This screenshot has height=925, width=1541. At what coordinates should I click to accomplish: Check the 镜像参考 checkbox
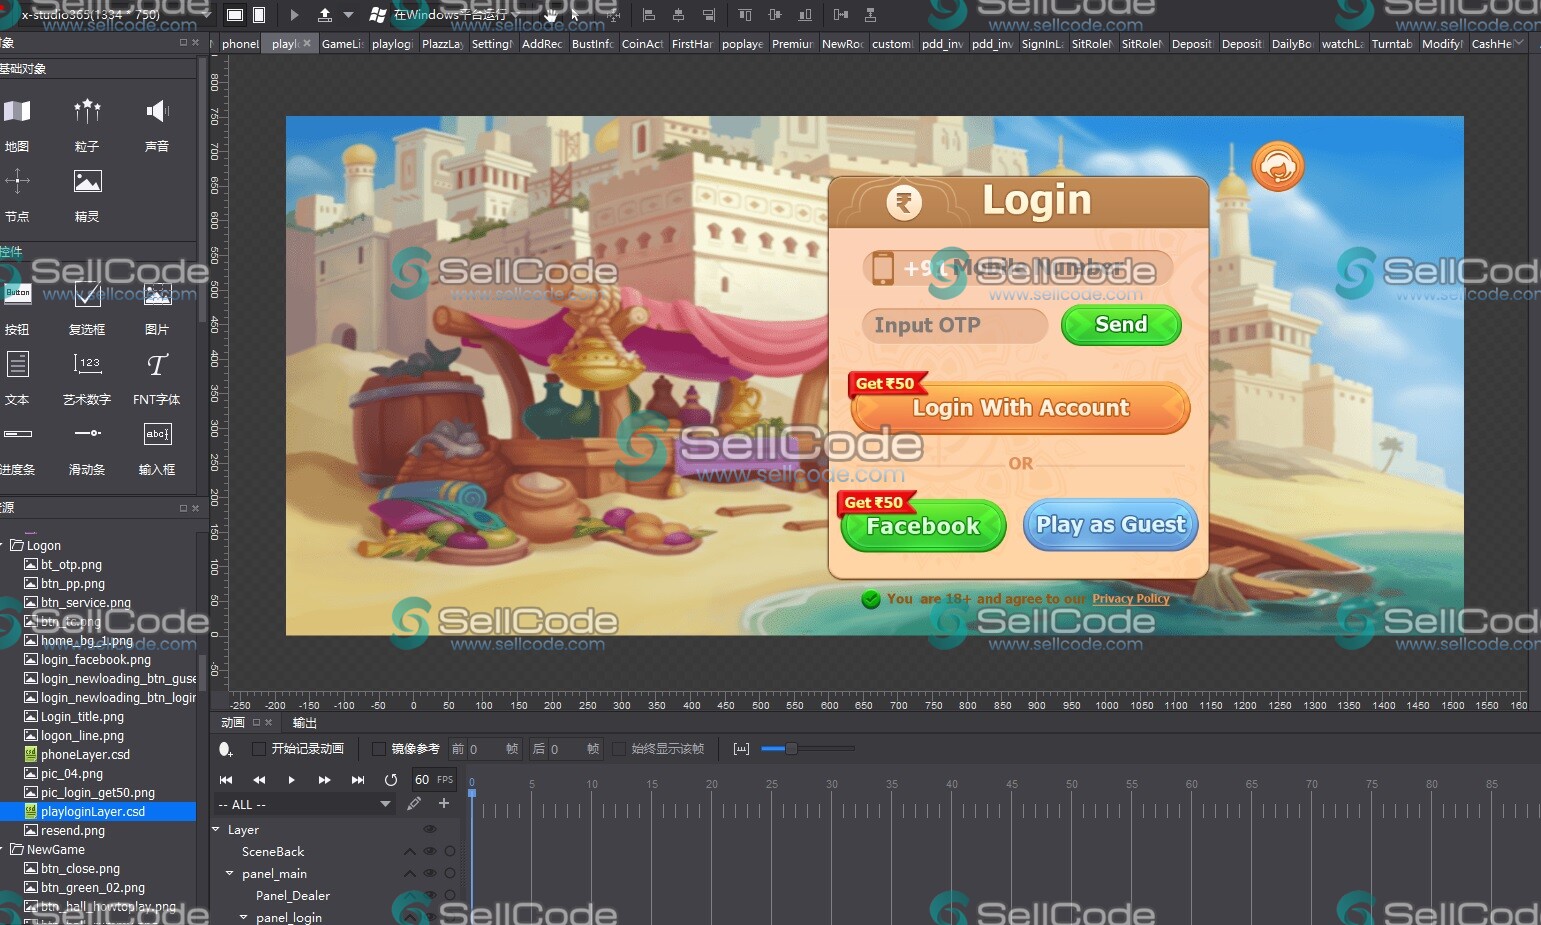coord(379,749)
